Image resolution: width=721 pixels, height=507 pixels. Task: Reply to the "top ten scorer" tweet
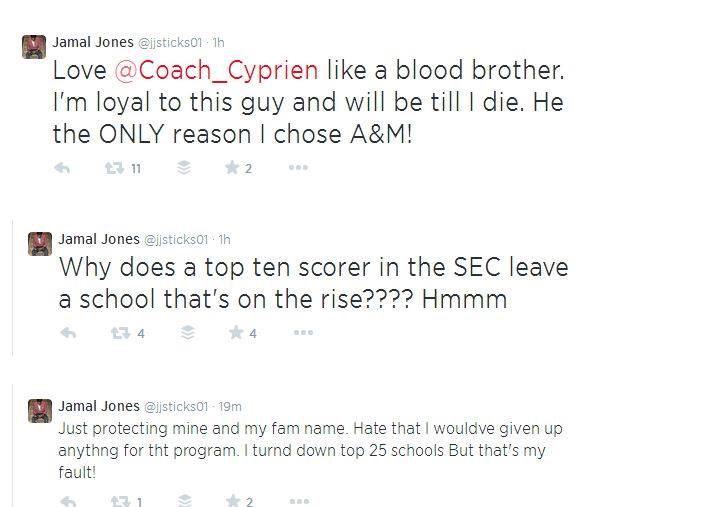point(68,333)
